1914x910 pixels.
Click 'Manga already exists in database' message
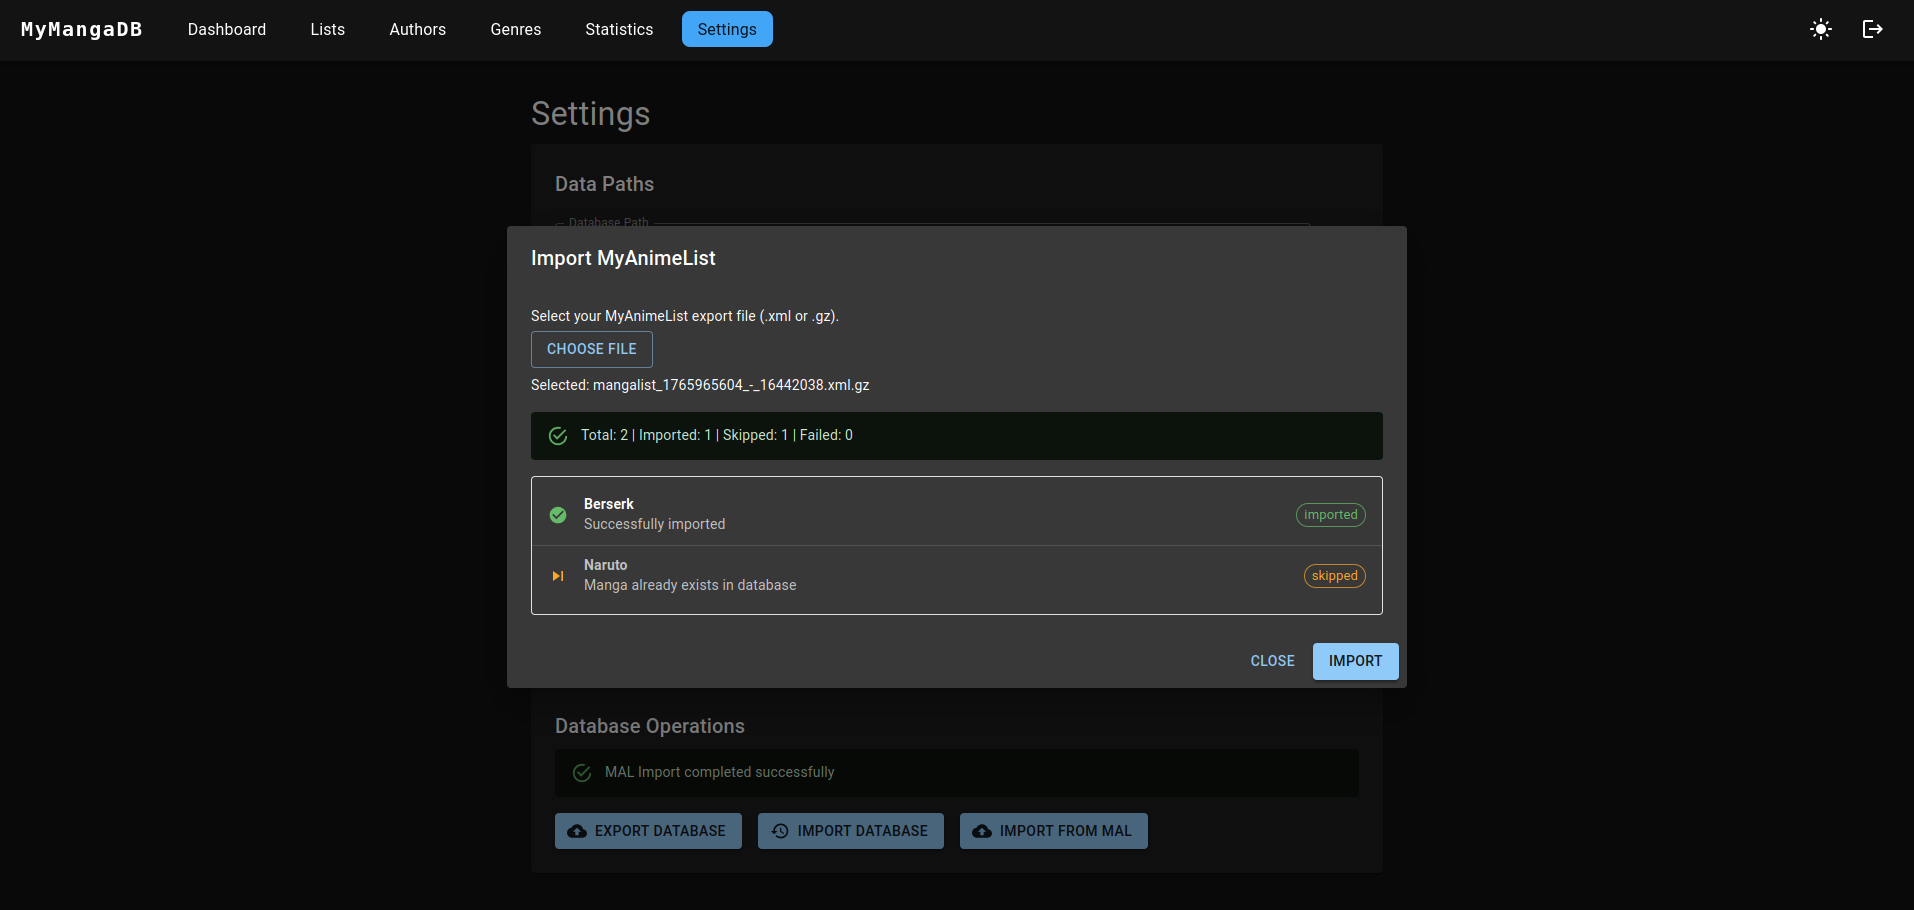(x=690, y=585)
